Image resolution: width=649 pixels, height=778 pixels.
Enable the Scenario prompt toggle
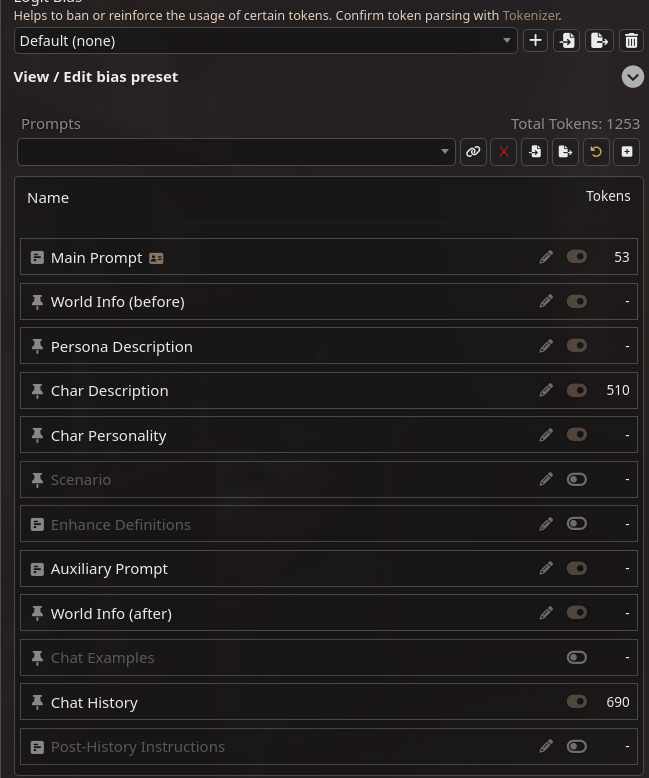[x=577, y=479]
